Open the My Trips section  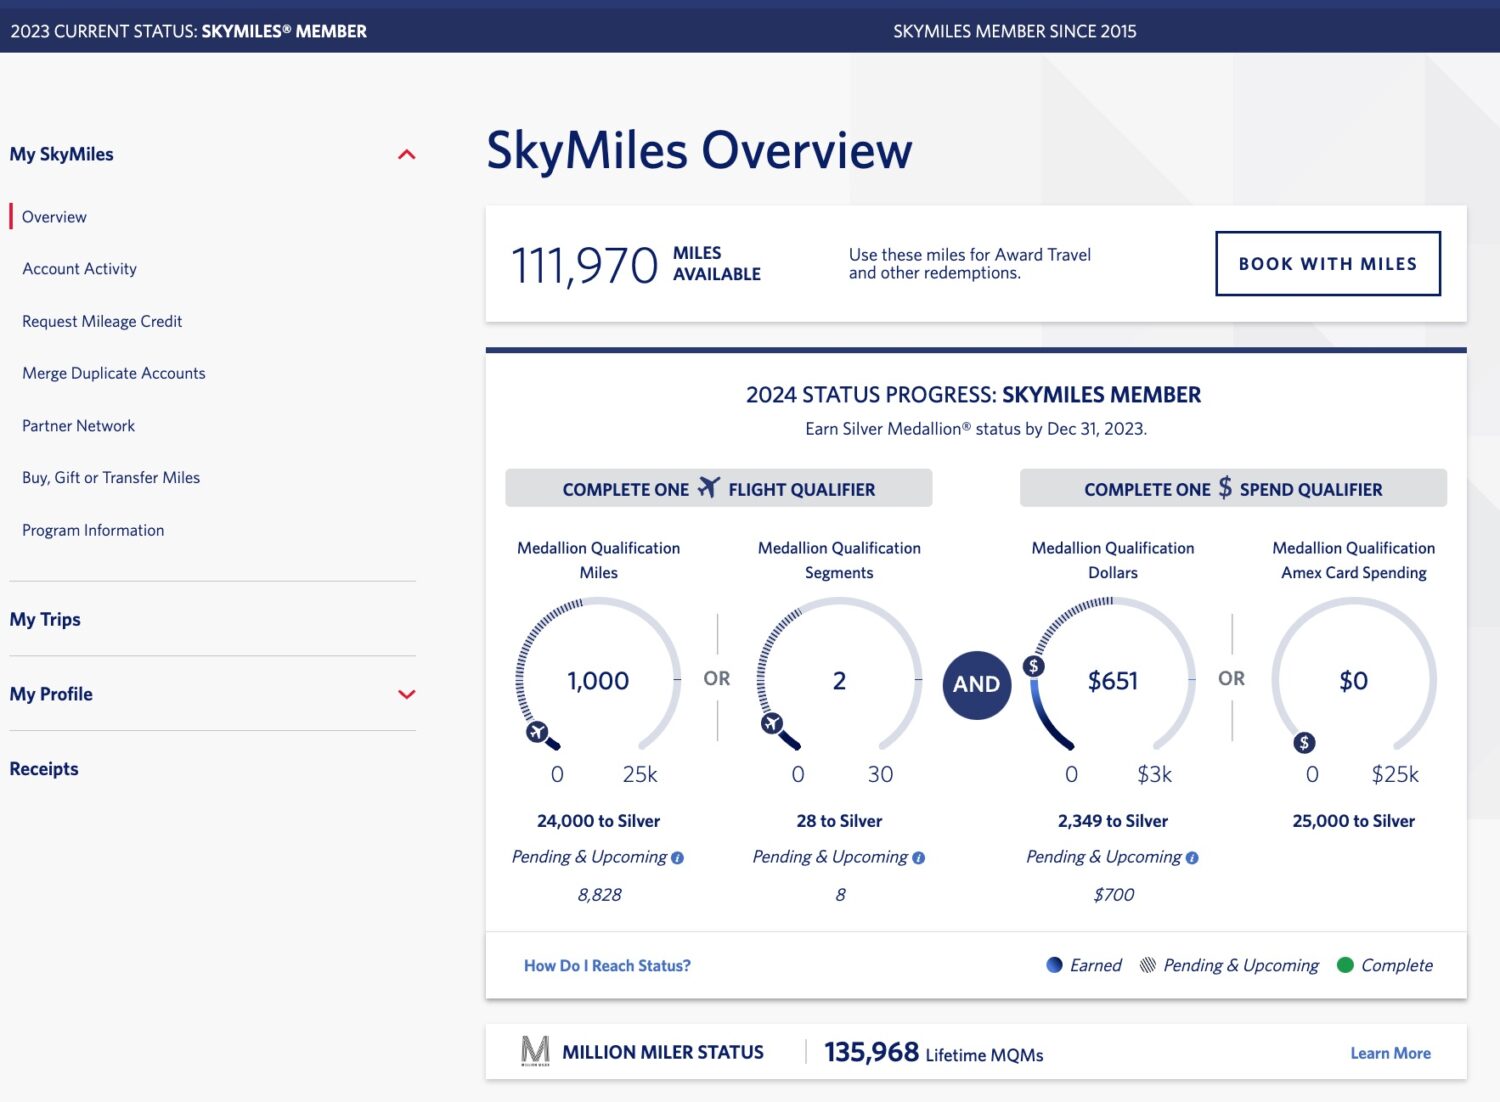click(x=44, y=618)
